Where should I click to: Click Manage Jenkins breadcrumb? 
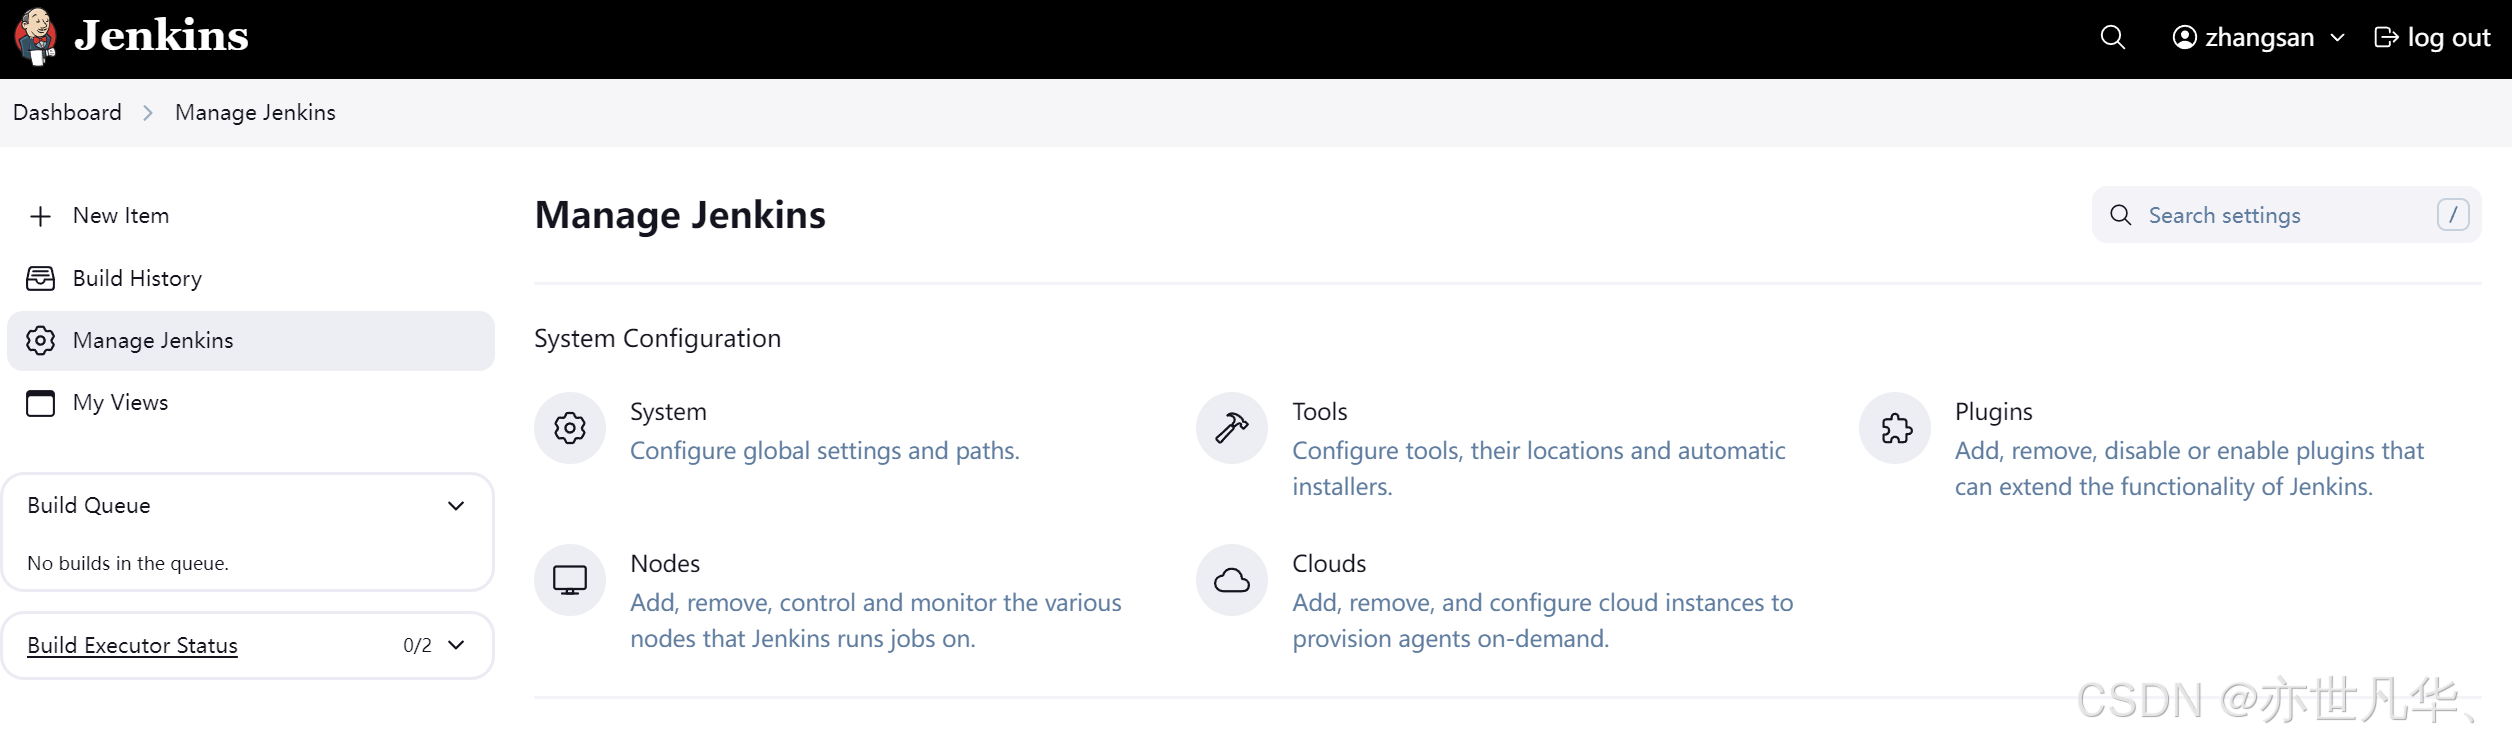255,112
